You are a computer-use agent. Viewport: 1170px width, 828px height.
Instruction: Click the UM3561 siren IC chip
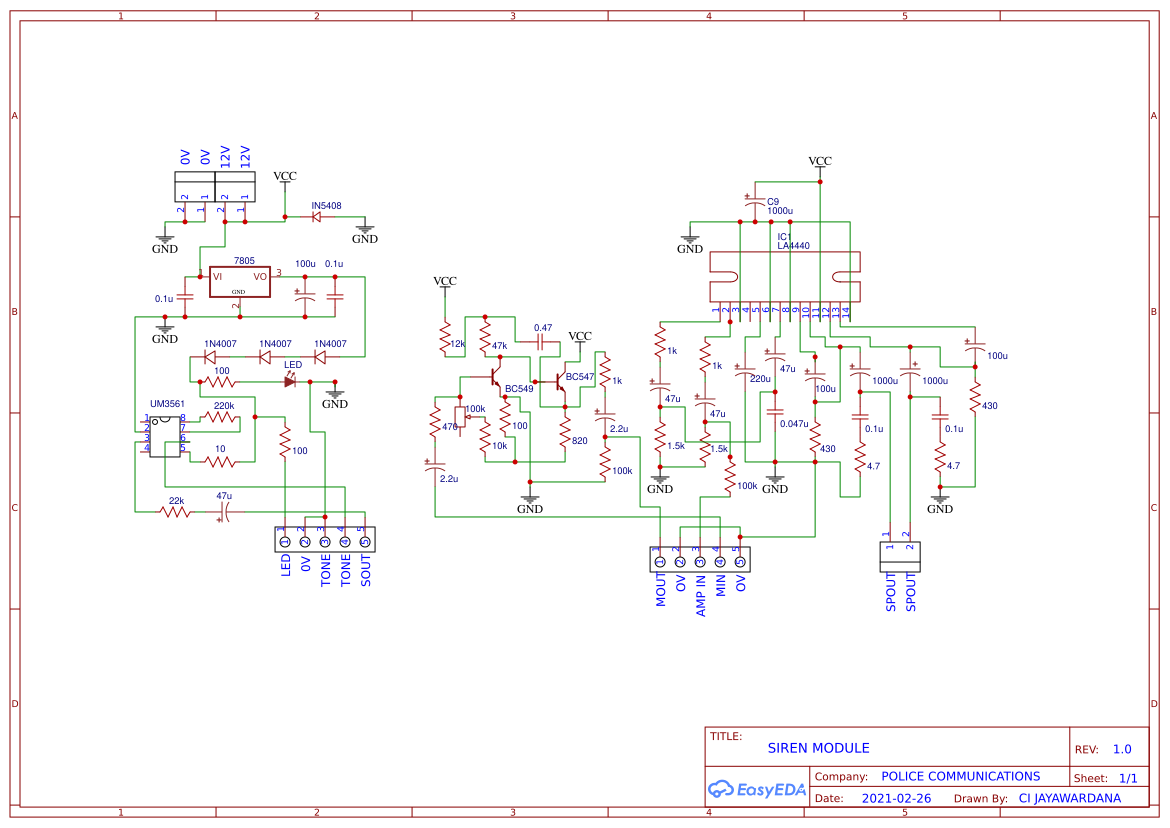pos(165,435)
